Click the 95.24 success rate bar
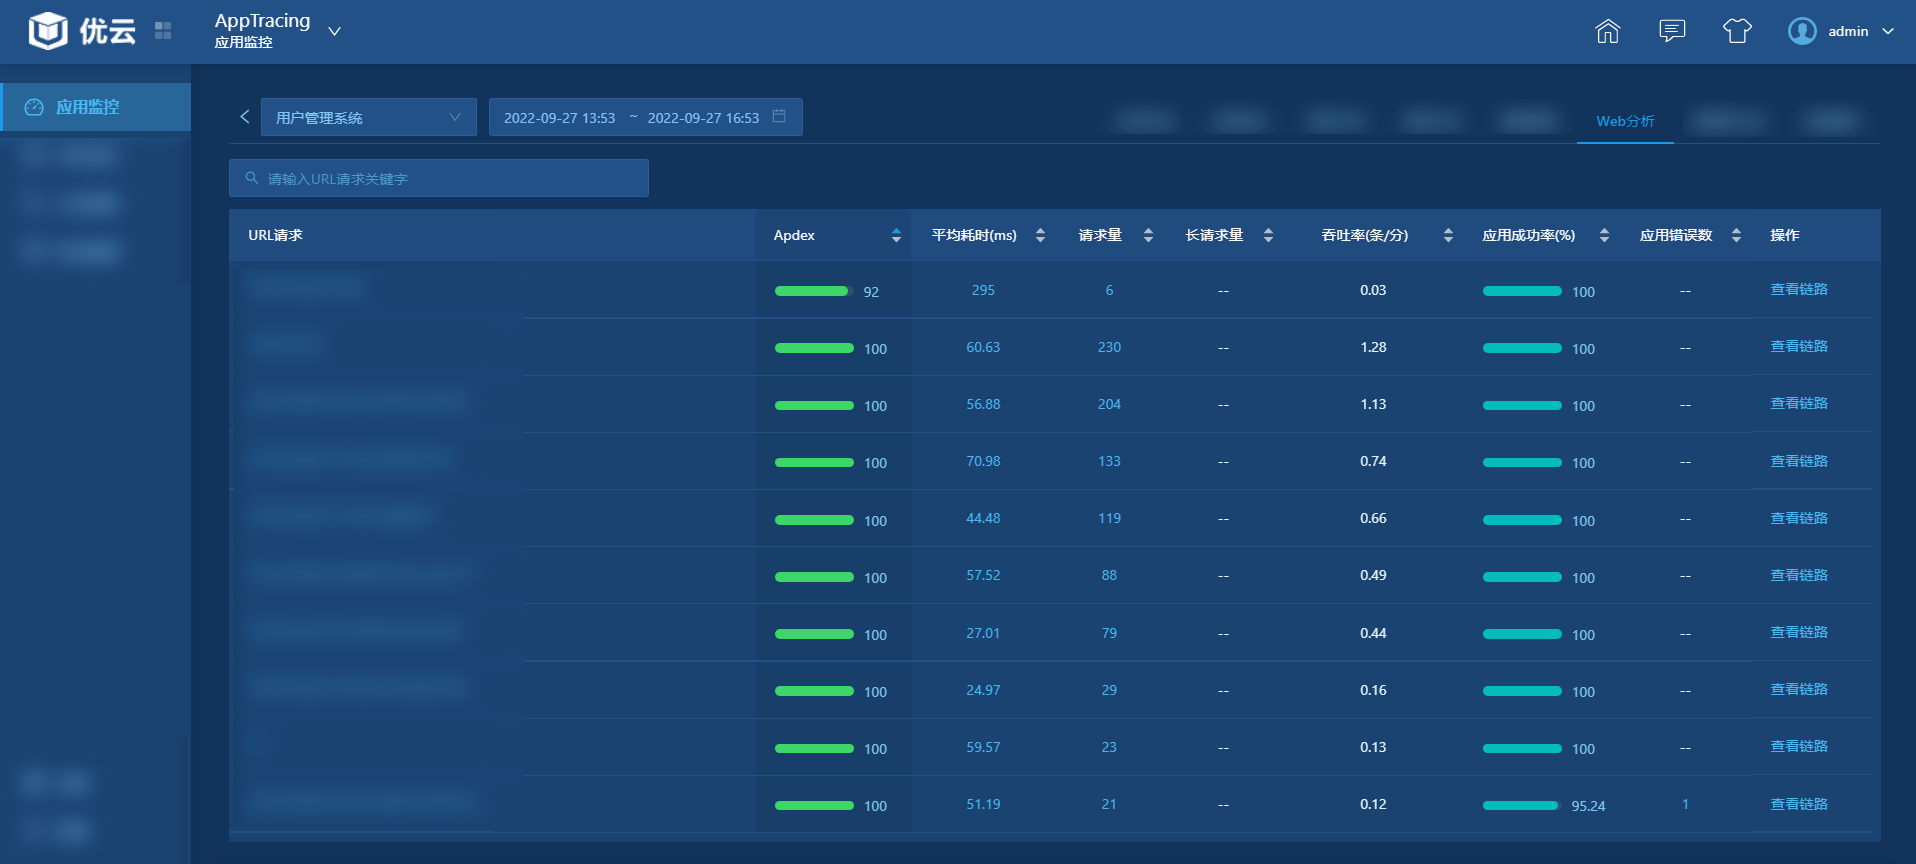Viewport: 1916px width, 864px height. tap(1522, 805)
